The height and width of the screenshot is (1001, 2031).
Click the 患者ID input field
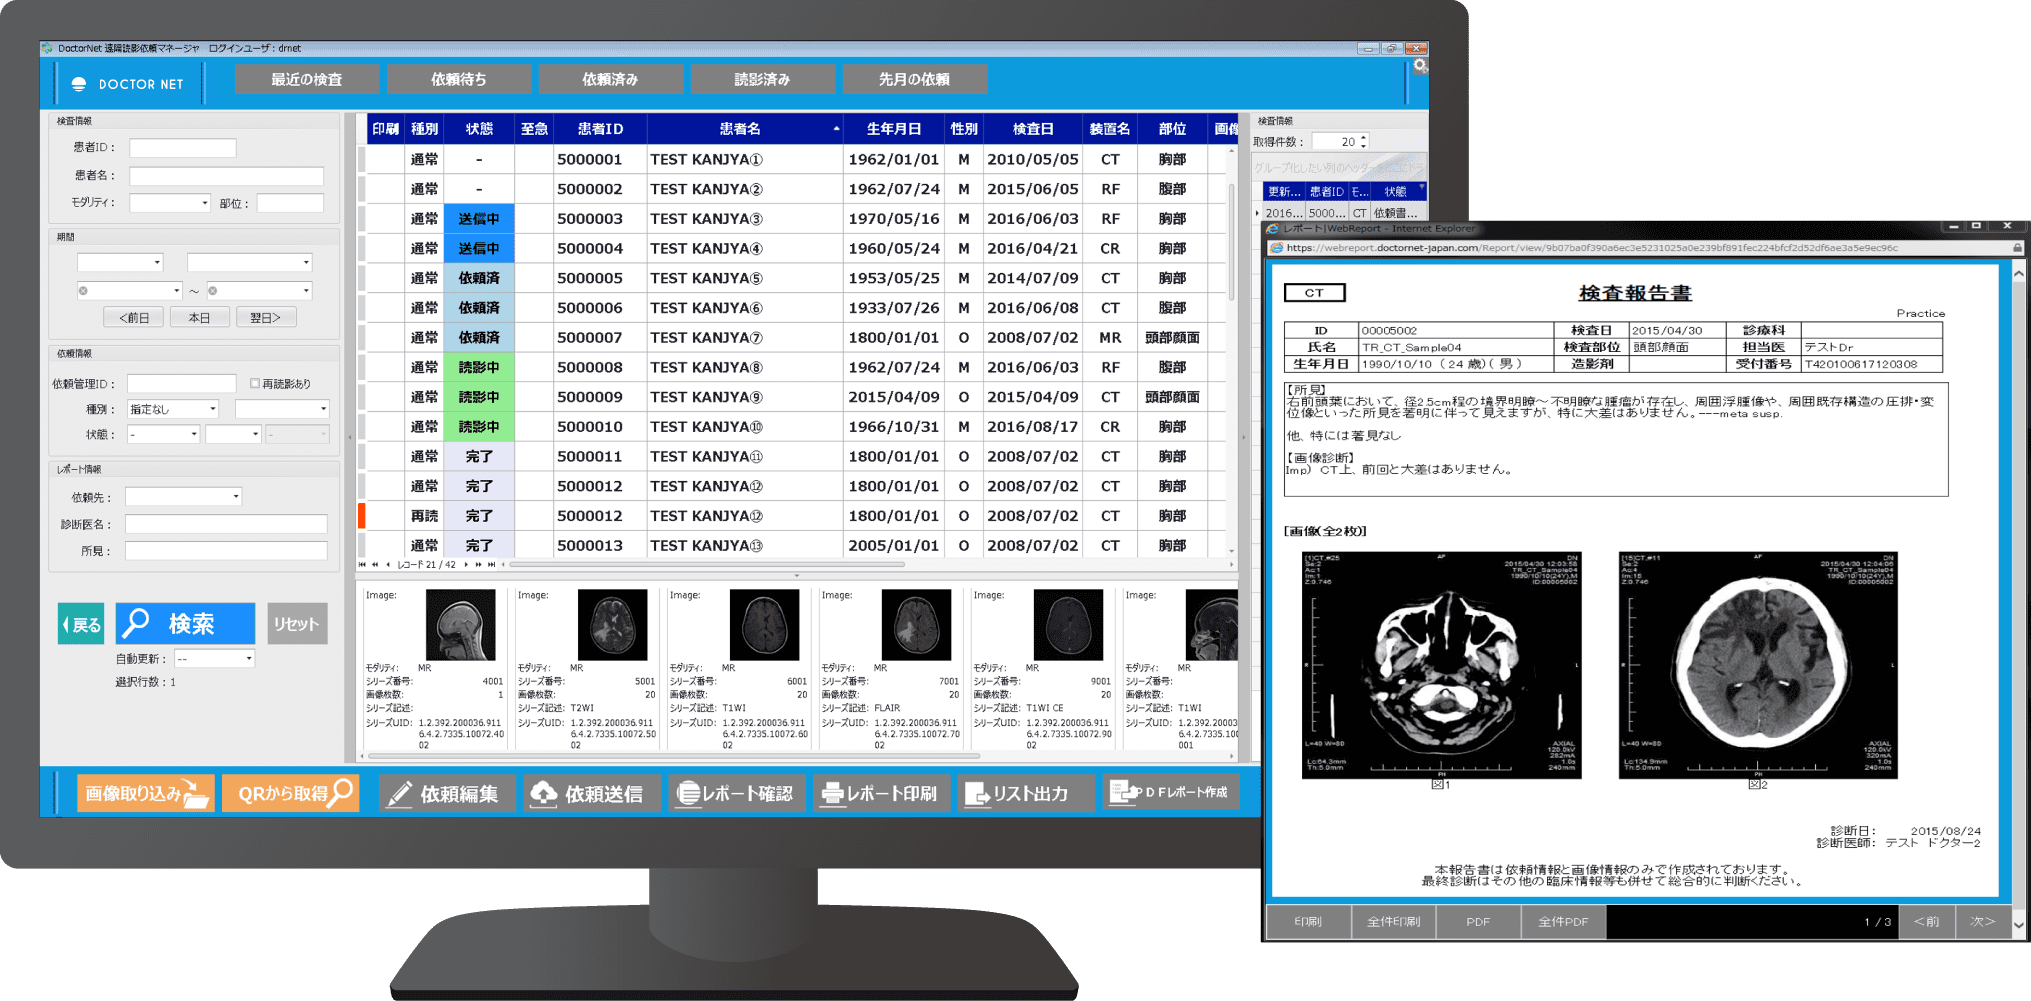pos(183,148)
